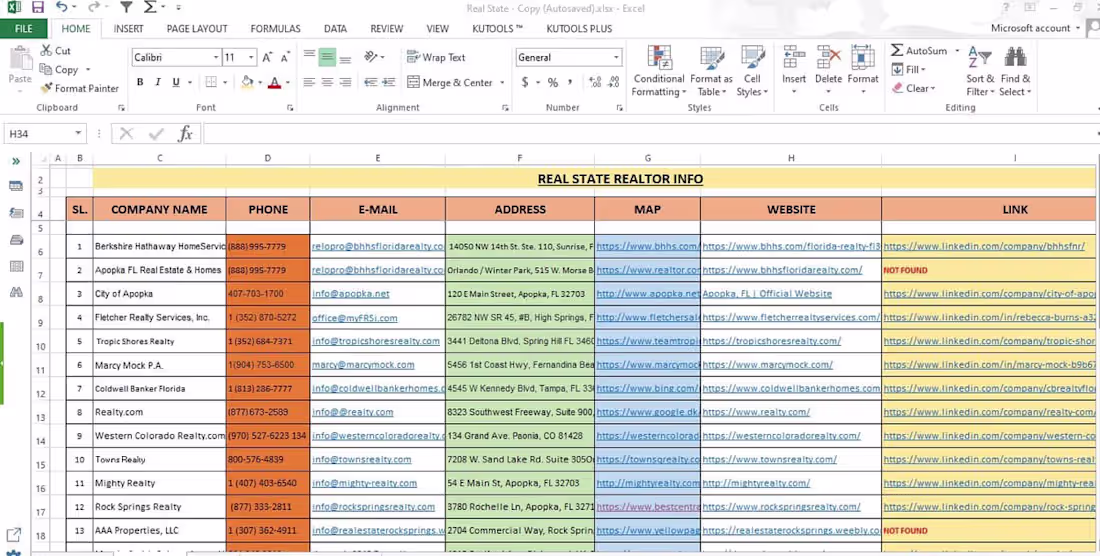Click the Borders icon
Screen dimensions: 1100x556
tap(210, 82)
